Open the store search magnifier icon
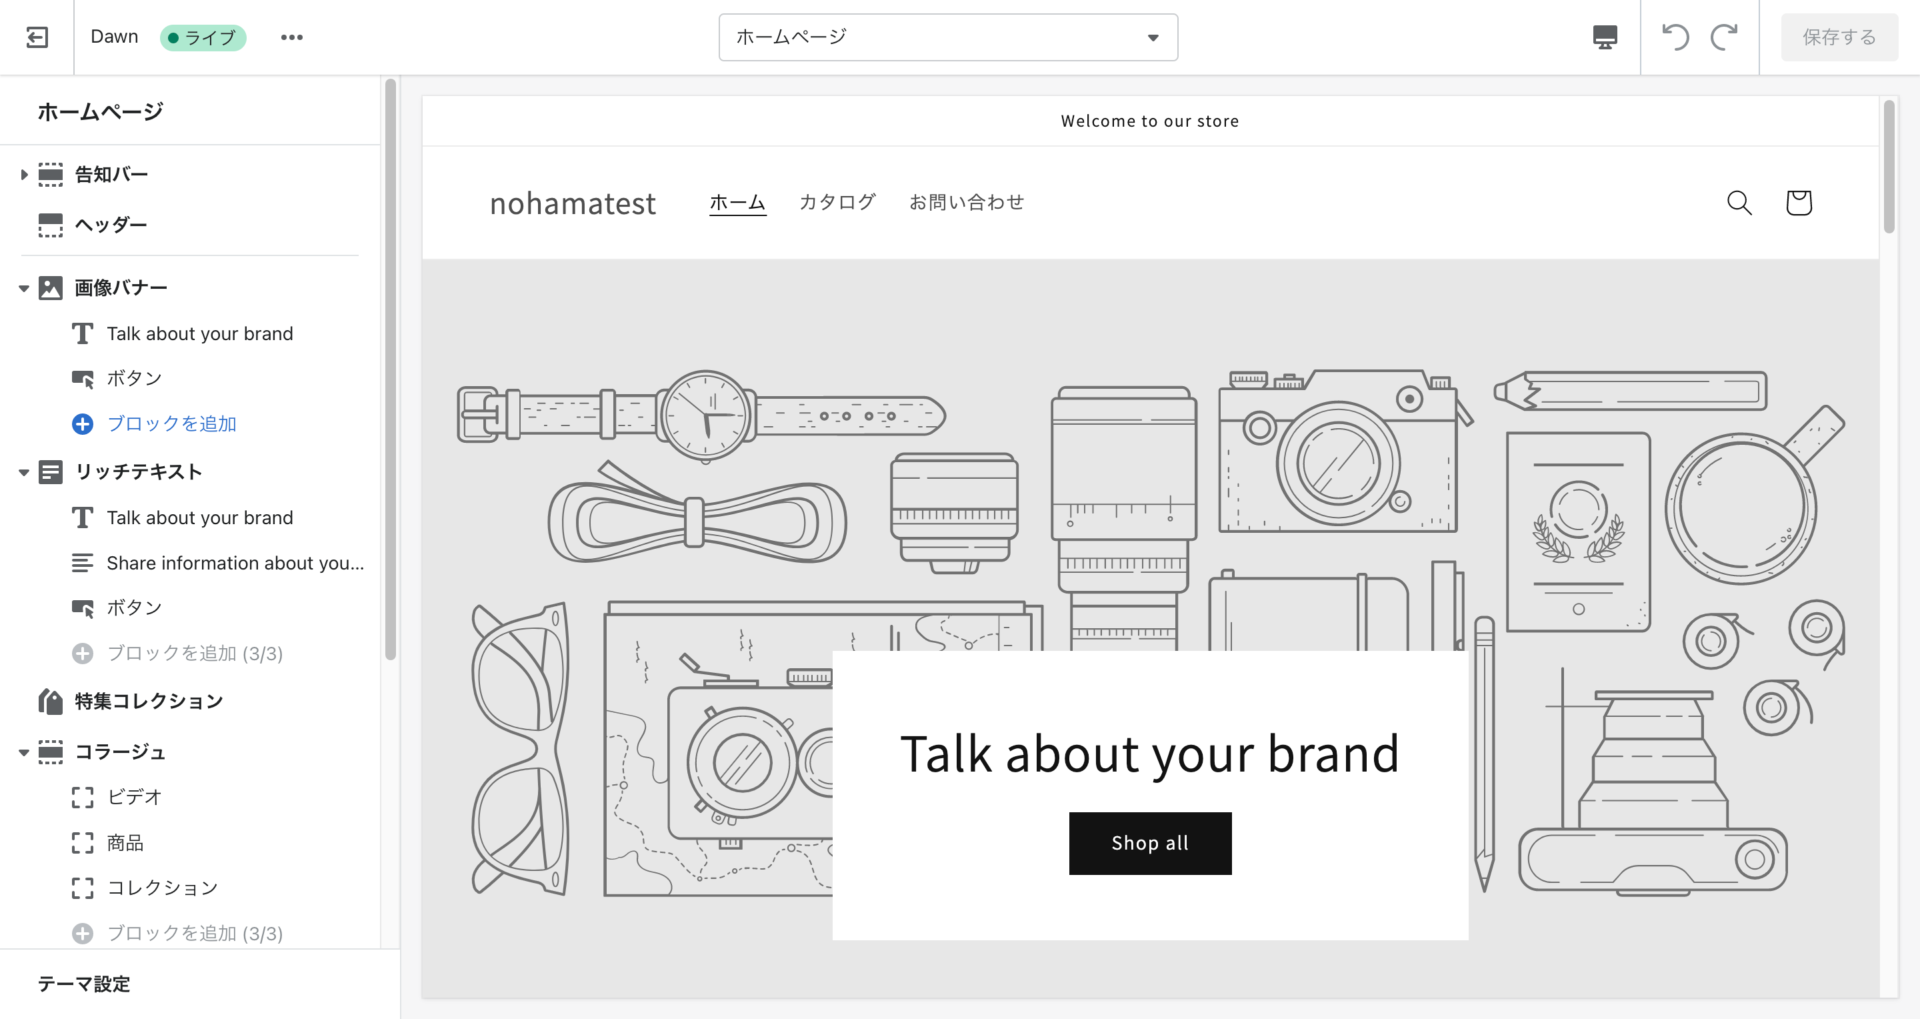This screenshot has height=1019, width=1920. tap(1739, 203)
